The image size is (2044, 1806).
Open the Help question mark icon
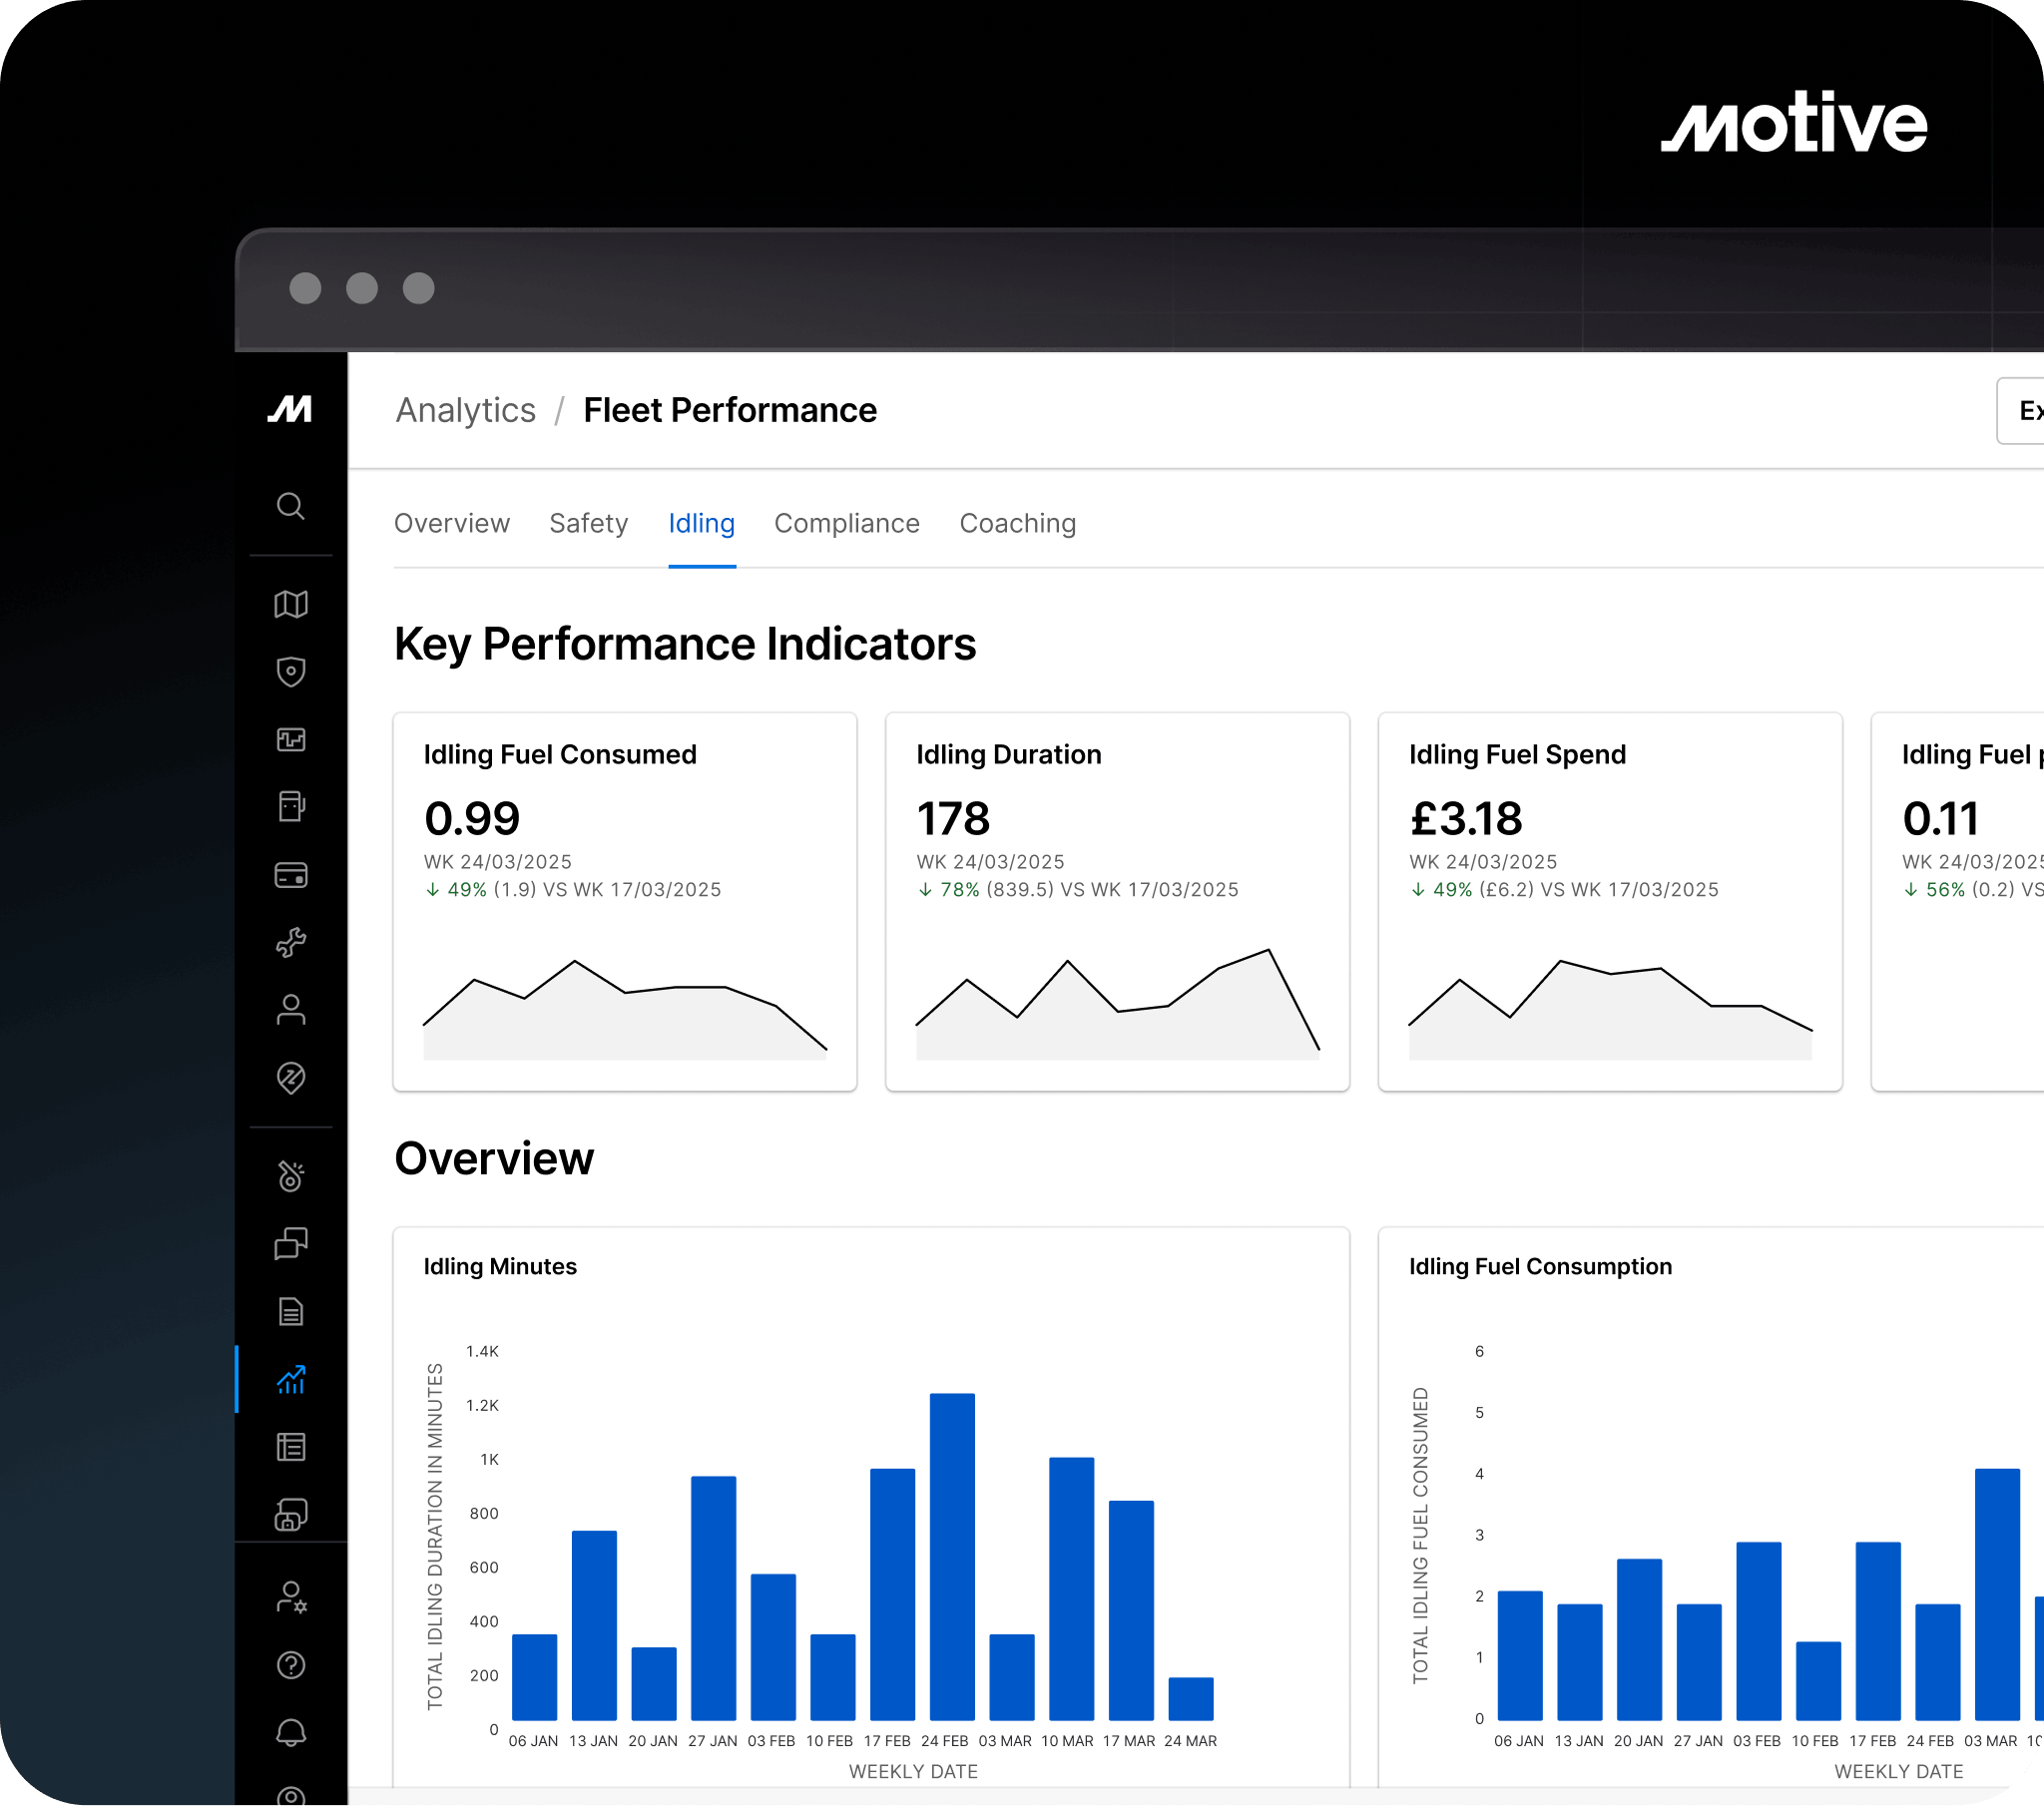tap(291, 1665)
